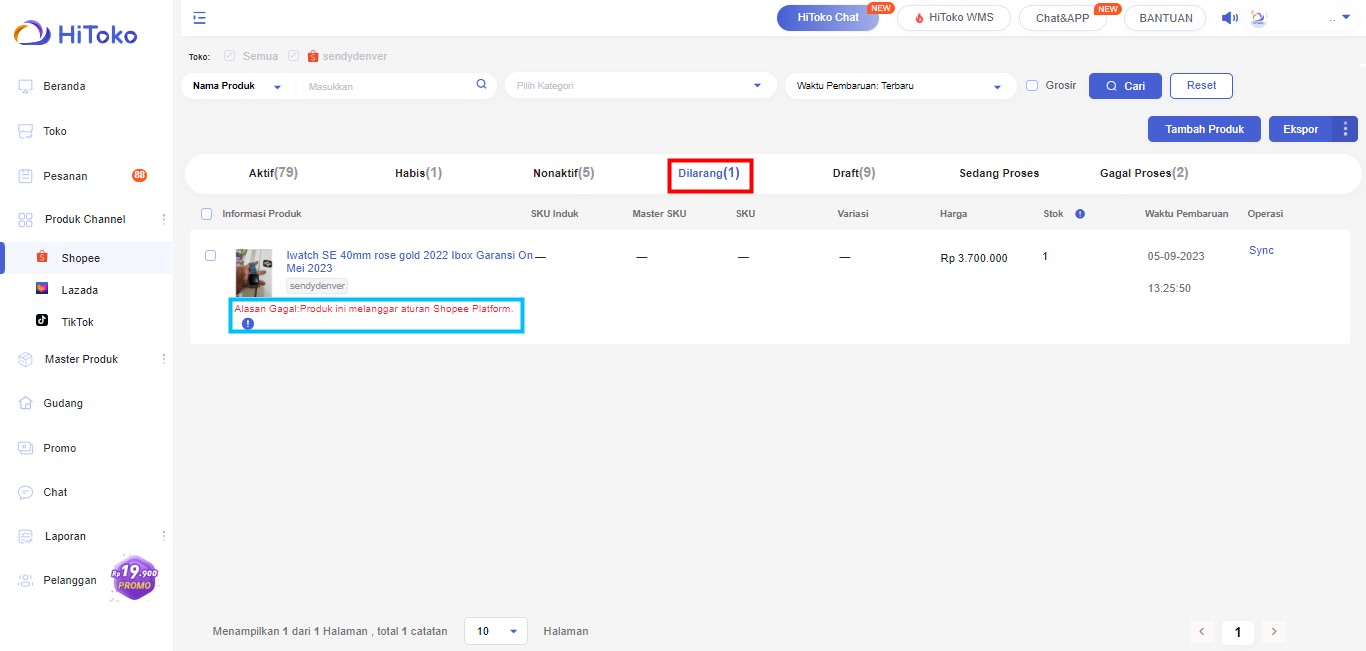The image size is (1366, 651).
Task: Open the Pilih Kategori dropdown
Action: click(x=640, y=86)
